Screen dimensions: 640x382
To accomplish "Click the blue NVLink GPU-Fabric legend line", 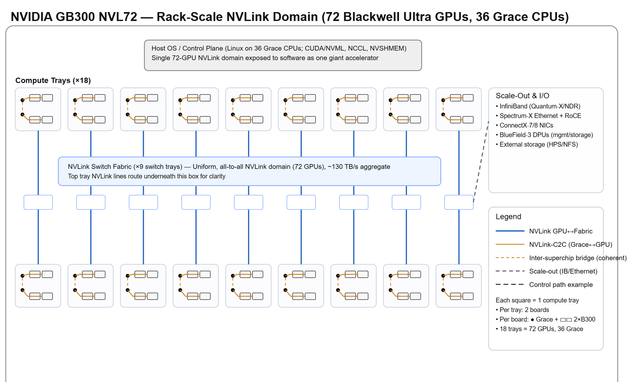I will [510, 231].
